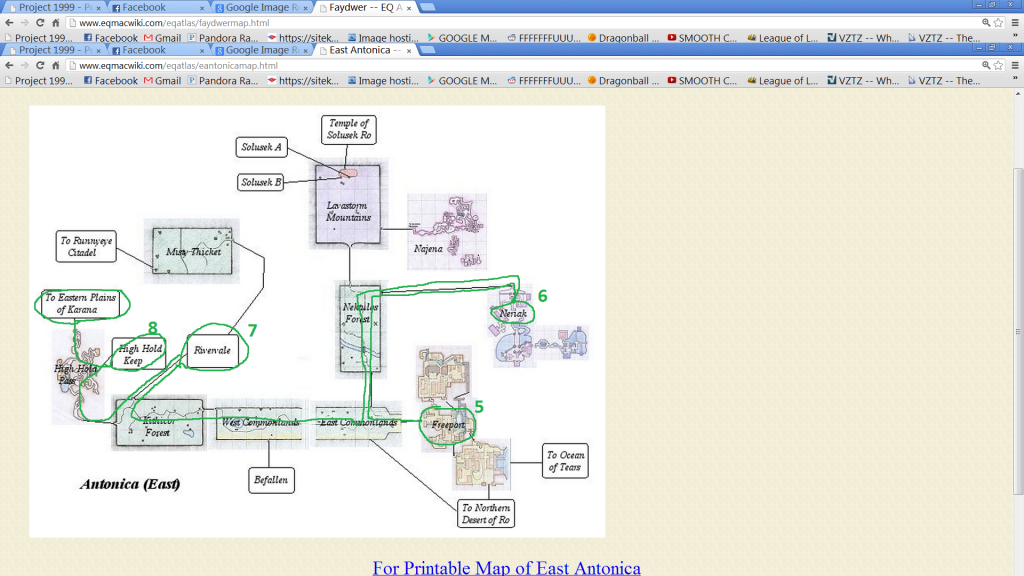Open Gmail bookmark in East Antonica window
Screen dimensions: 1024x576
pos(162,81)
